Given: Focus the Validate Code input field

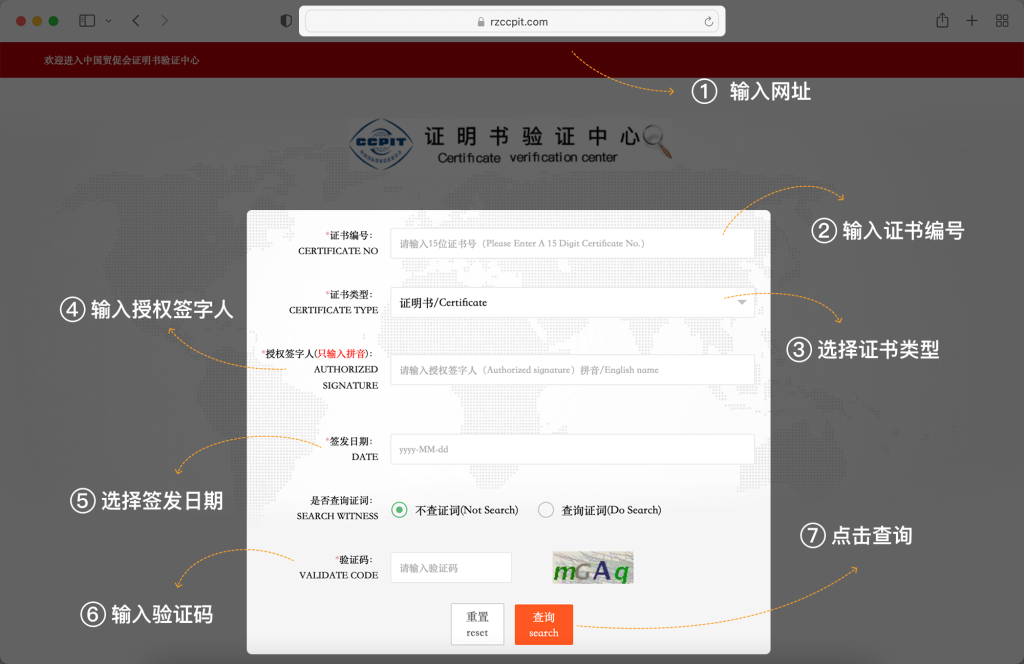Looking at the screenshot, I should (451, 567).
